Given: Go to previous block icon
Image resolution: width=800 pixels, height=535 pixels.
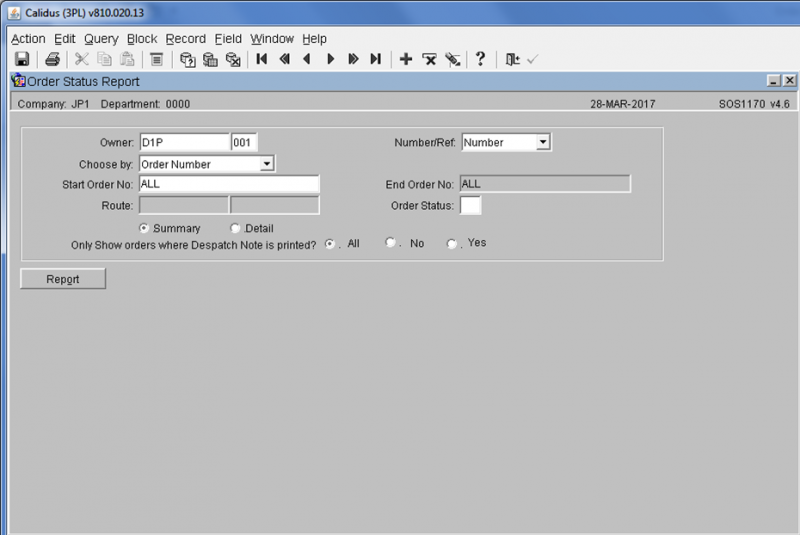Looking at the screenshot, I should (285, 59).
